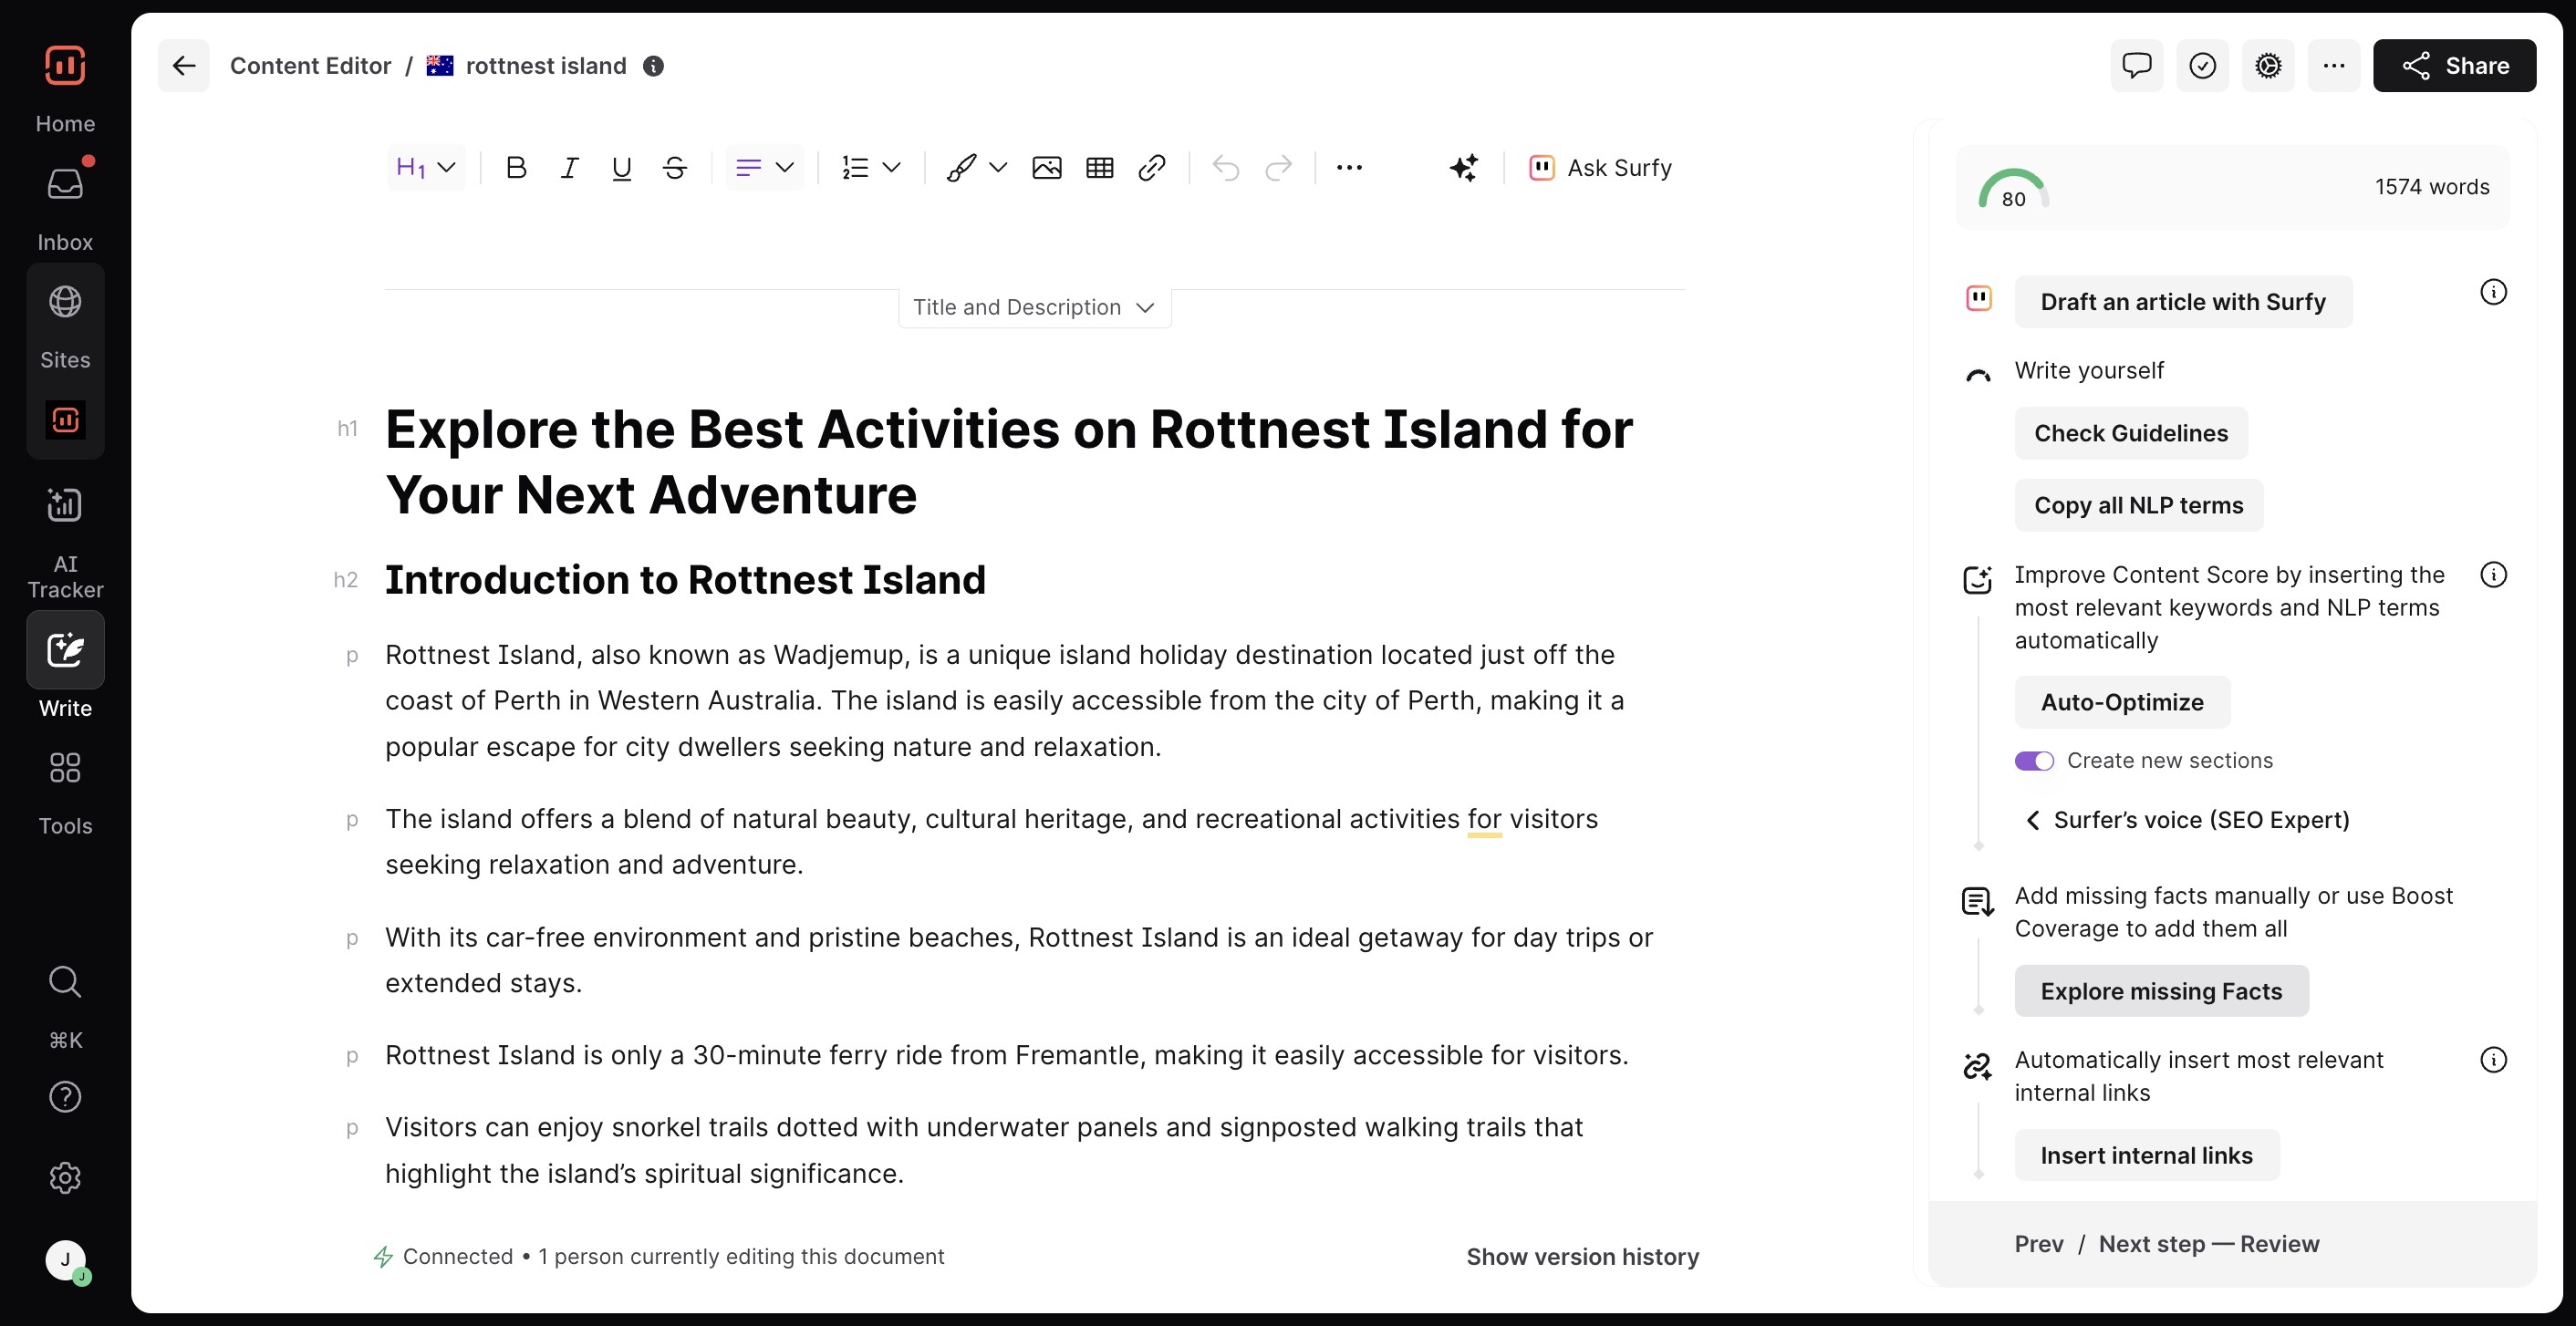2576x1326 pixels.
Task: Open the red Surfer site icon under Sites
Action: (x=65, y=420)
